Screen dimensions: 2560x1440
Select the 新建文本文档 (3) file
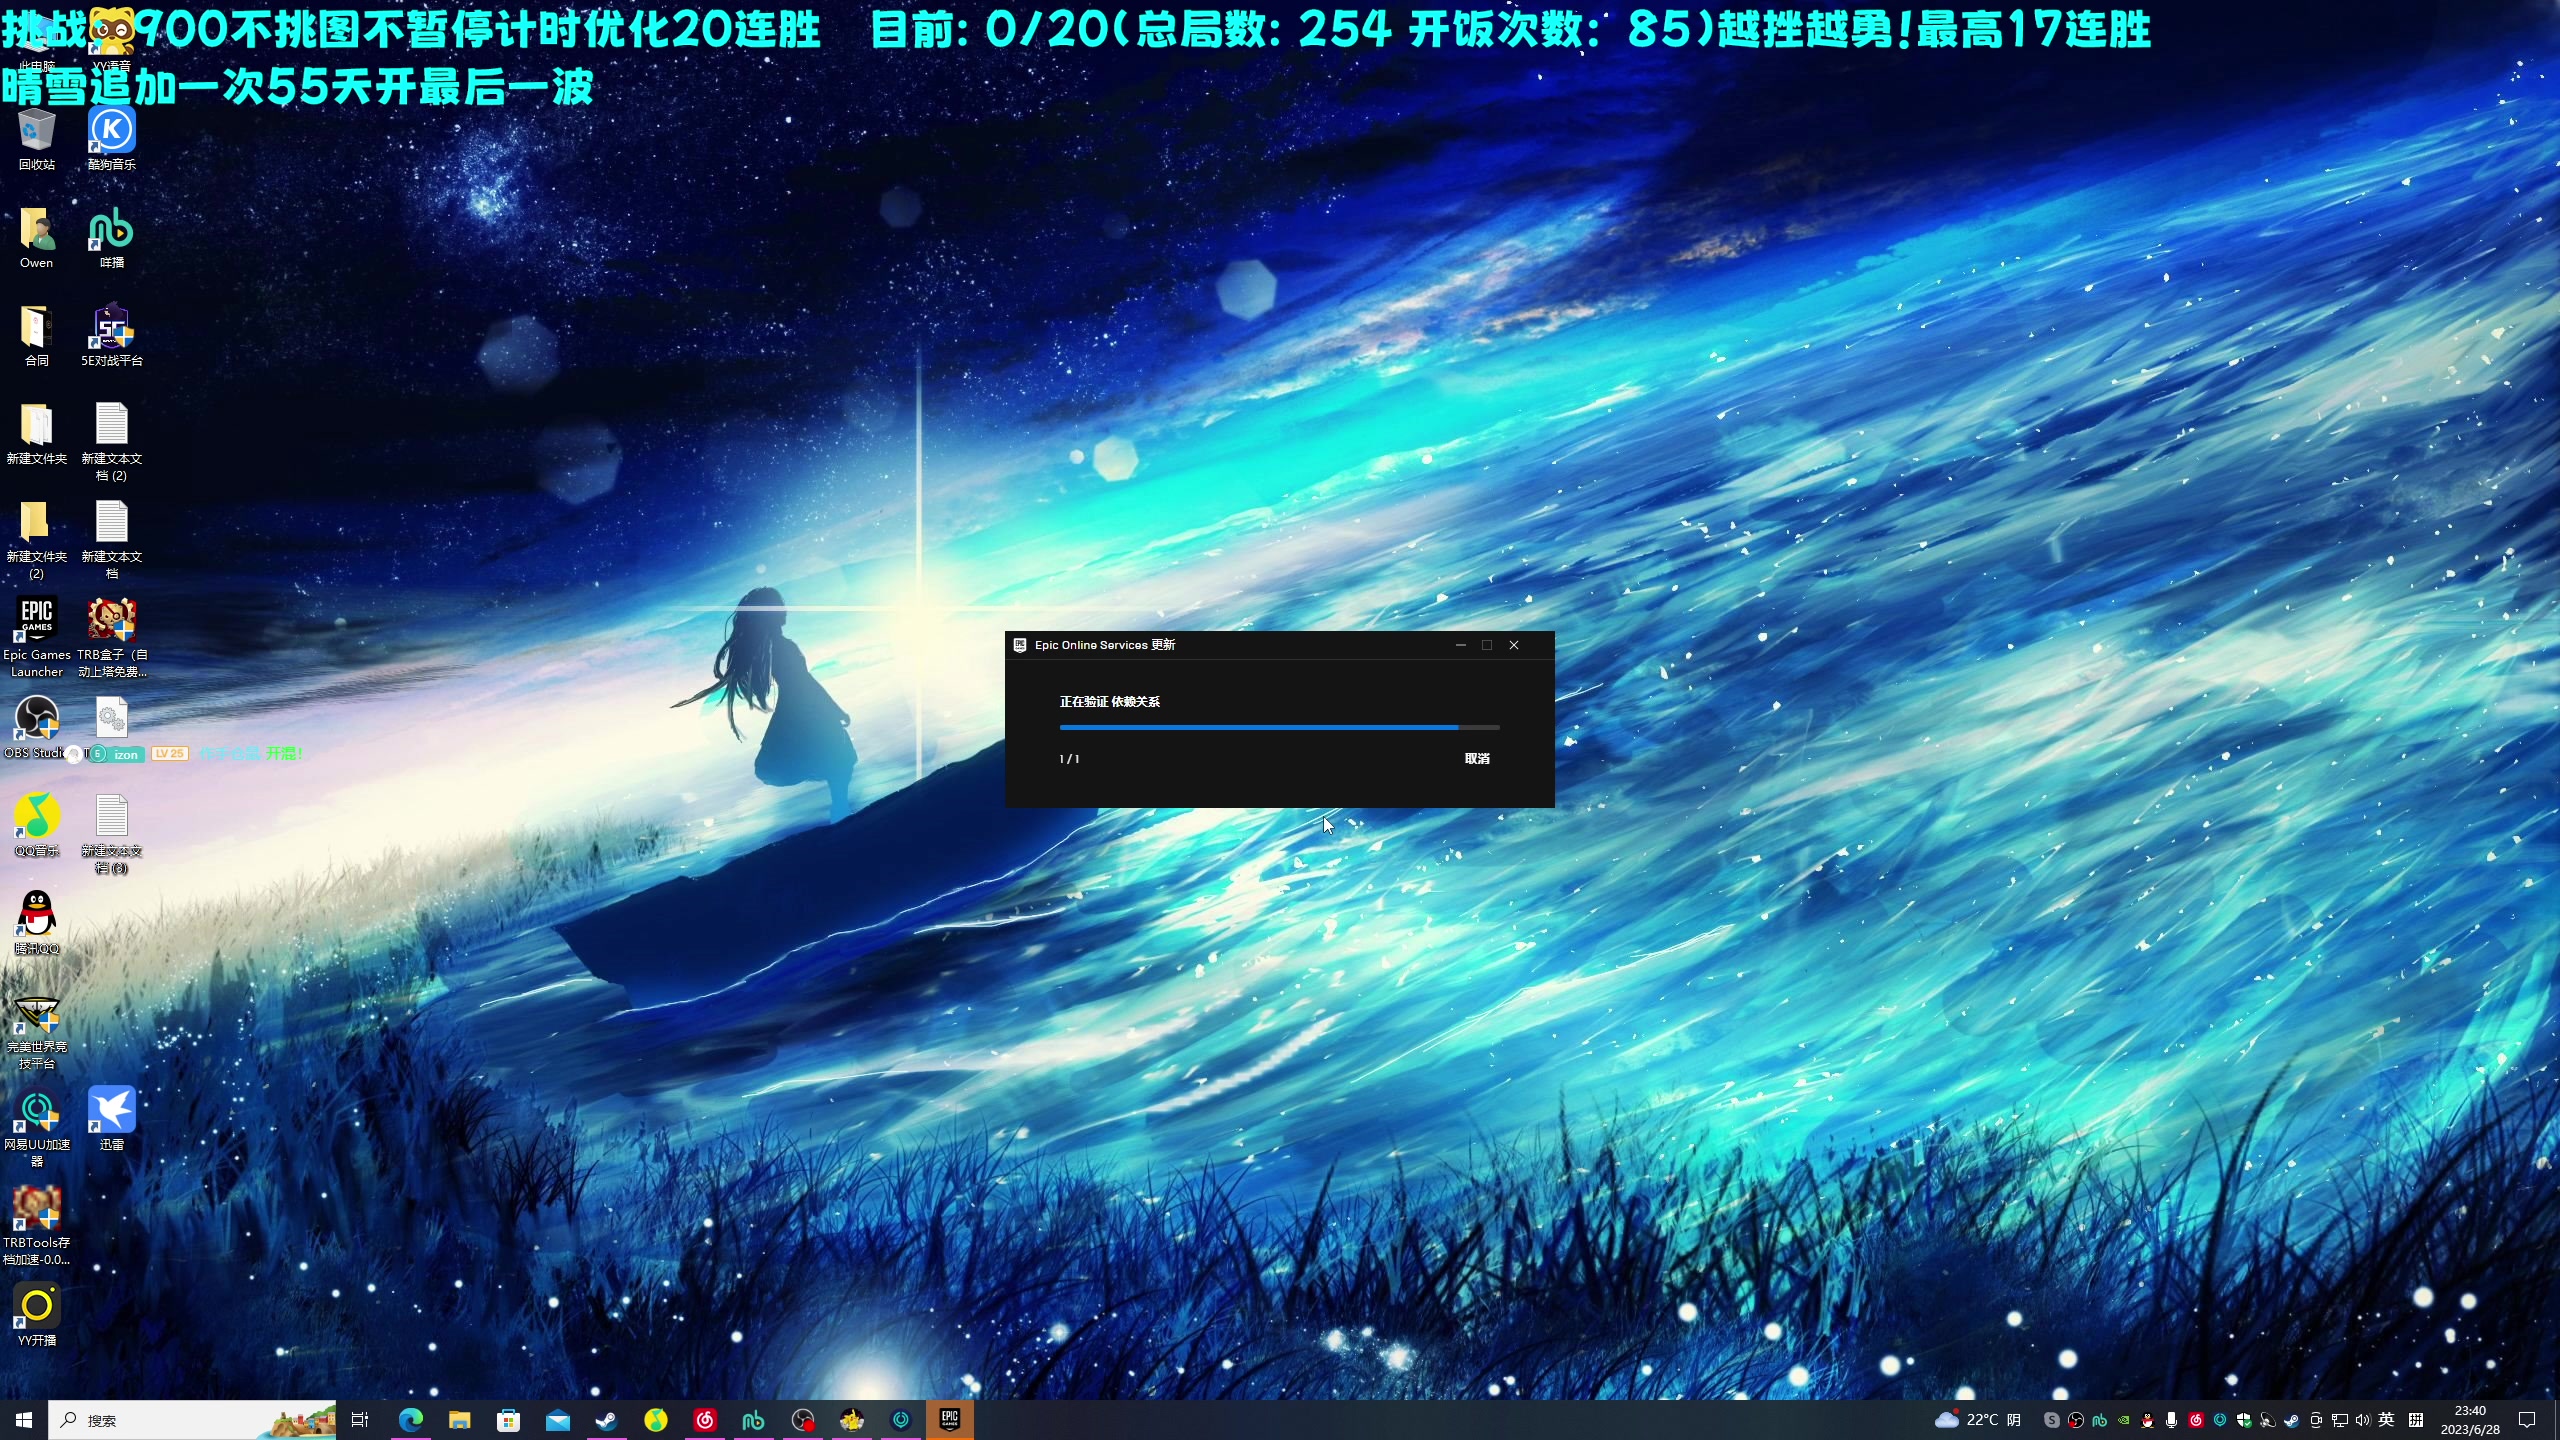(x=111, y=834)
